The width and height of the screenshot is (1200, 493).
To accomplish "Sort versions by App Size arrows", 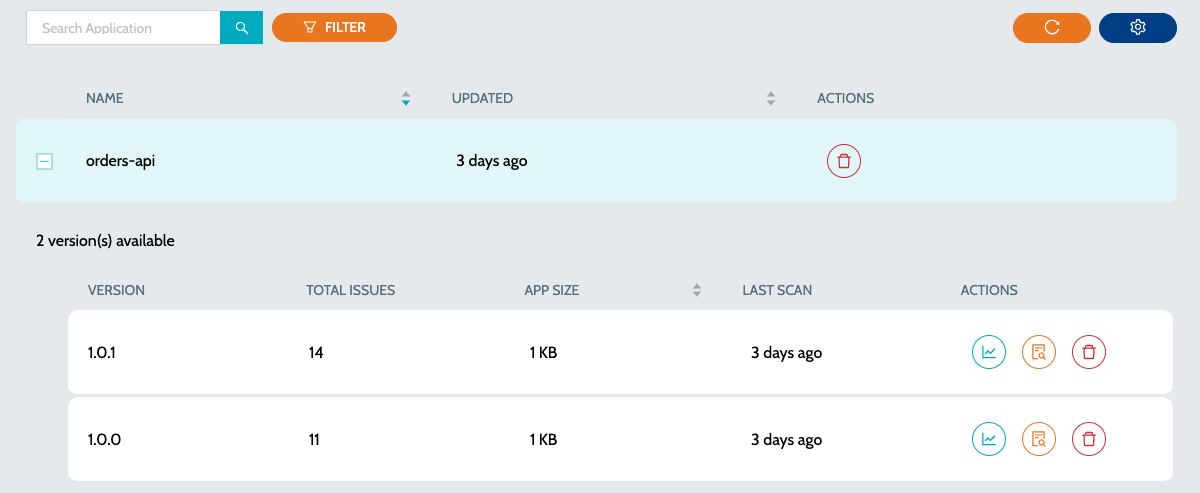I will pos(697,290).
